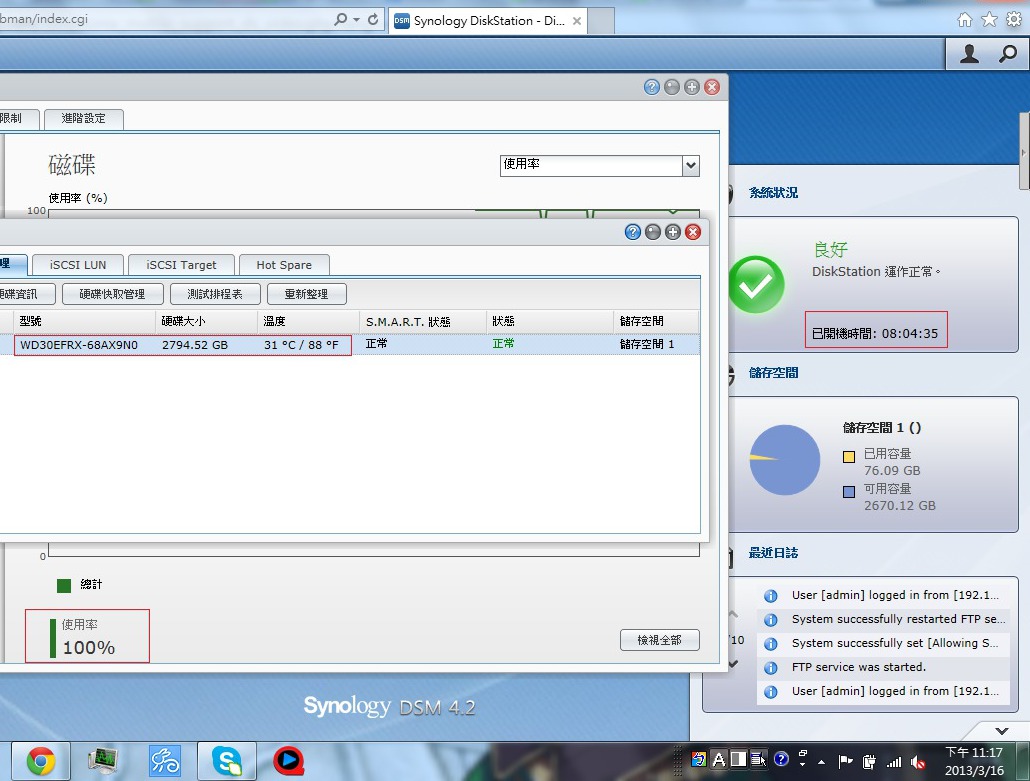Switch to the iSCSI LUN tab
Viewport: 1030px width, 781px height.
pyautogui.click(x=78, y=265)
